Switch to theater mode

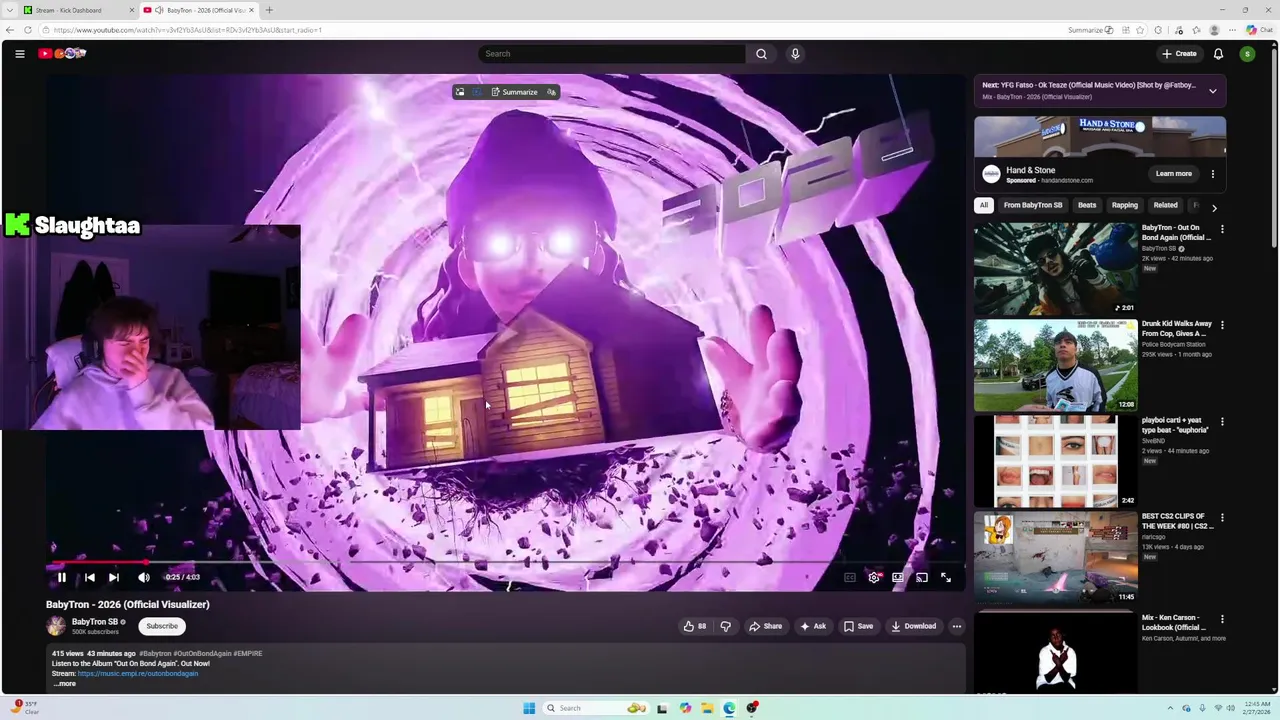pyautogui.click(x=898, y=577)
